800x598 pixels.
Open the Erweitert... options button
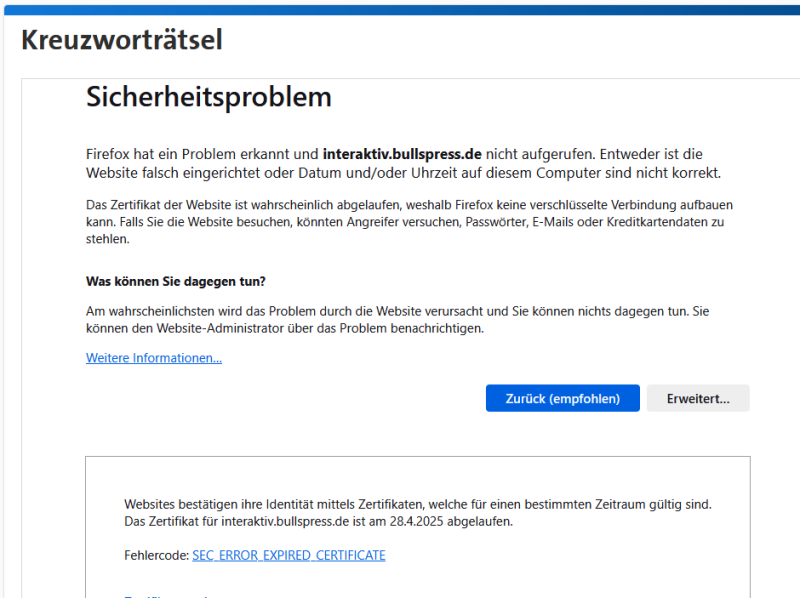pyautogui.click(x=697, y=398)
